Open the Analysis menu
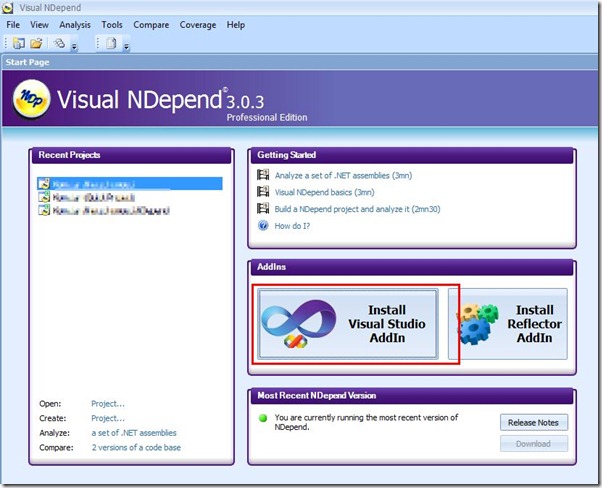This screenshot has height=488, width=602. pyautogui.click(x=75, y=25)
